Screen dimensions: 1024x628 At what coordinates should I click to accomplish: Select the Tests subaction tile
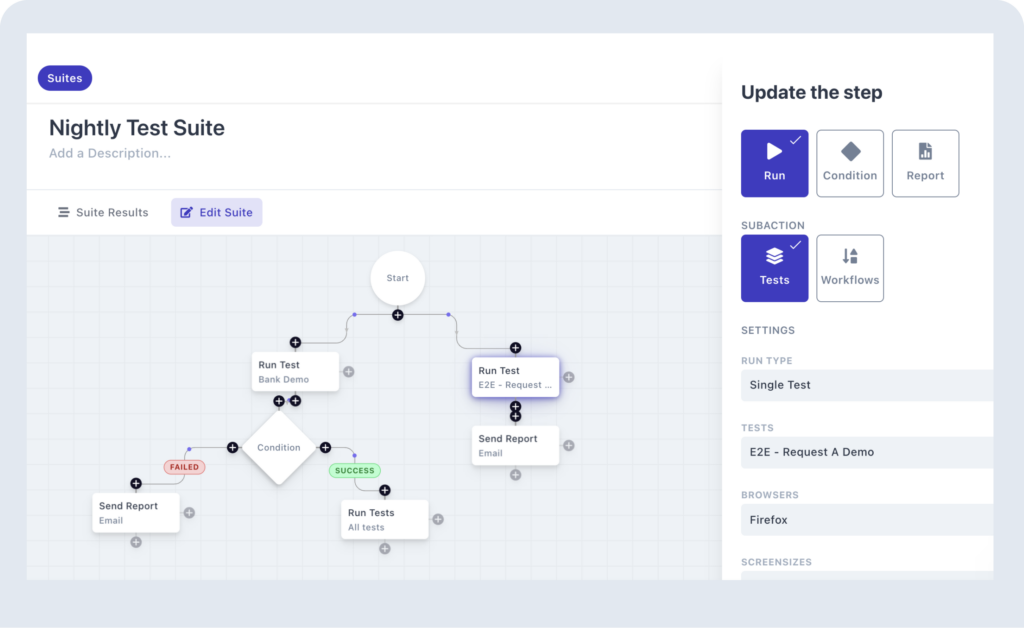click(774, 268)
